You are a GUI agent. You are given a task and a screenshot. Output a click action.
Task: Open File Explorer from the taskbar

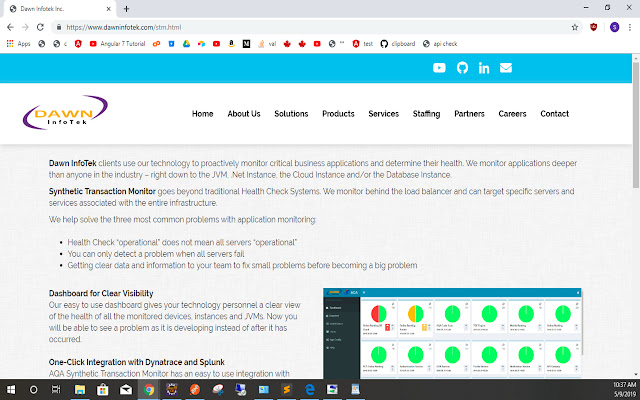click(x=80, y=390)
